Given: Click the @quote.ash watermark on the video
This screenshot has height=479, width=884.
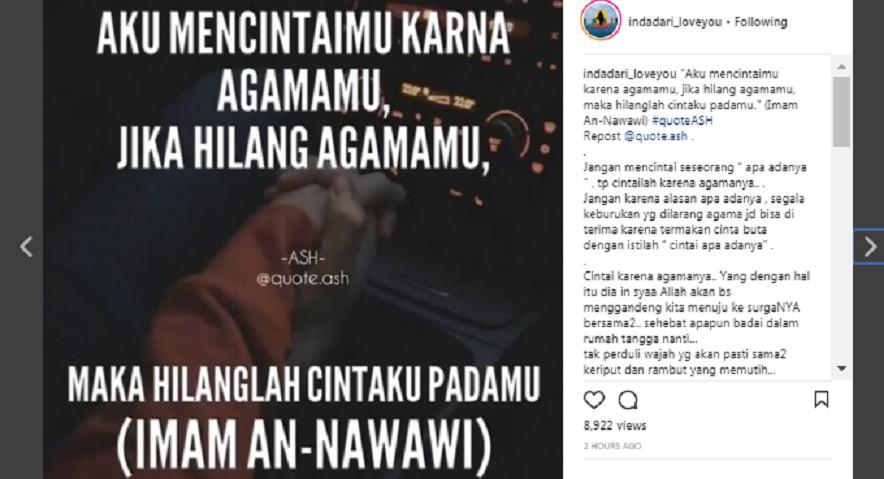Looking at the screenshot, I should click(303, 278).
